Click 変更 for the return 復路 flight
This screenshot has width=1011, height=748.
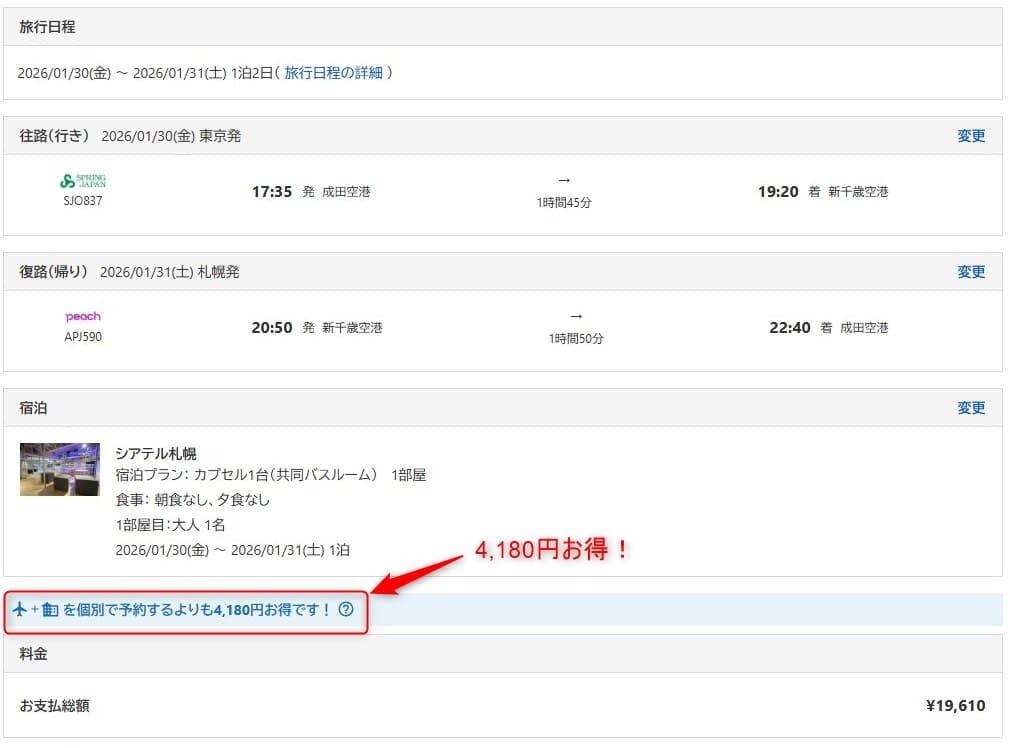971,272
